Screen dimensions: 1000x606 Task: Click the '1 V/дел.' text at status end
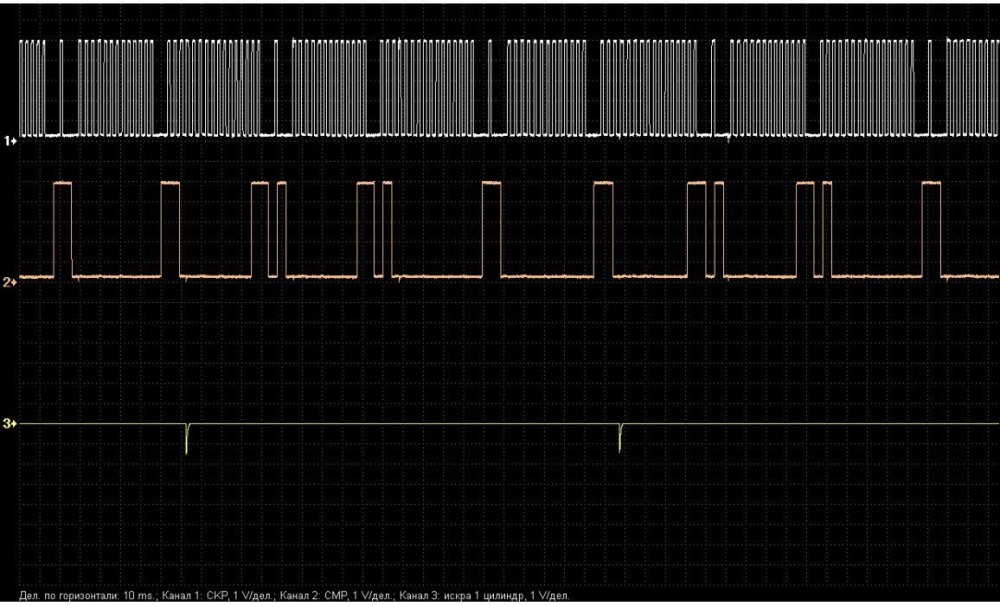pos(547,596)
